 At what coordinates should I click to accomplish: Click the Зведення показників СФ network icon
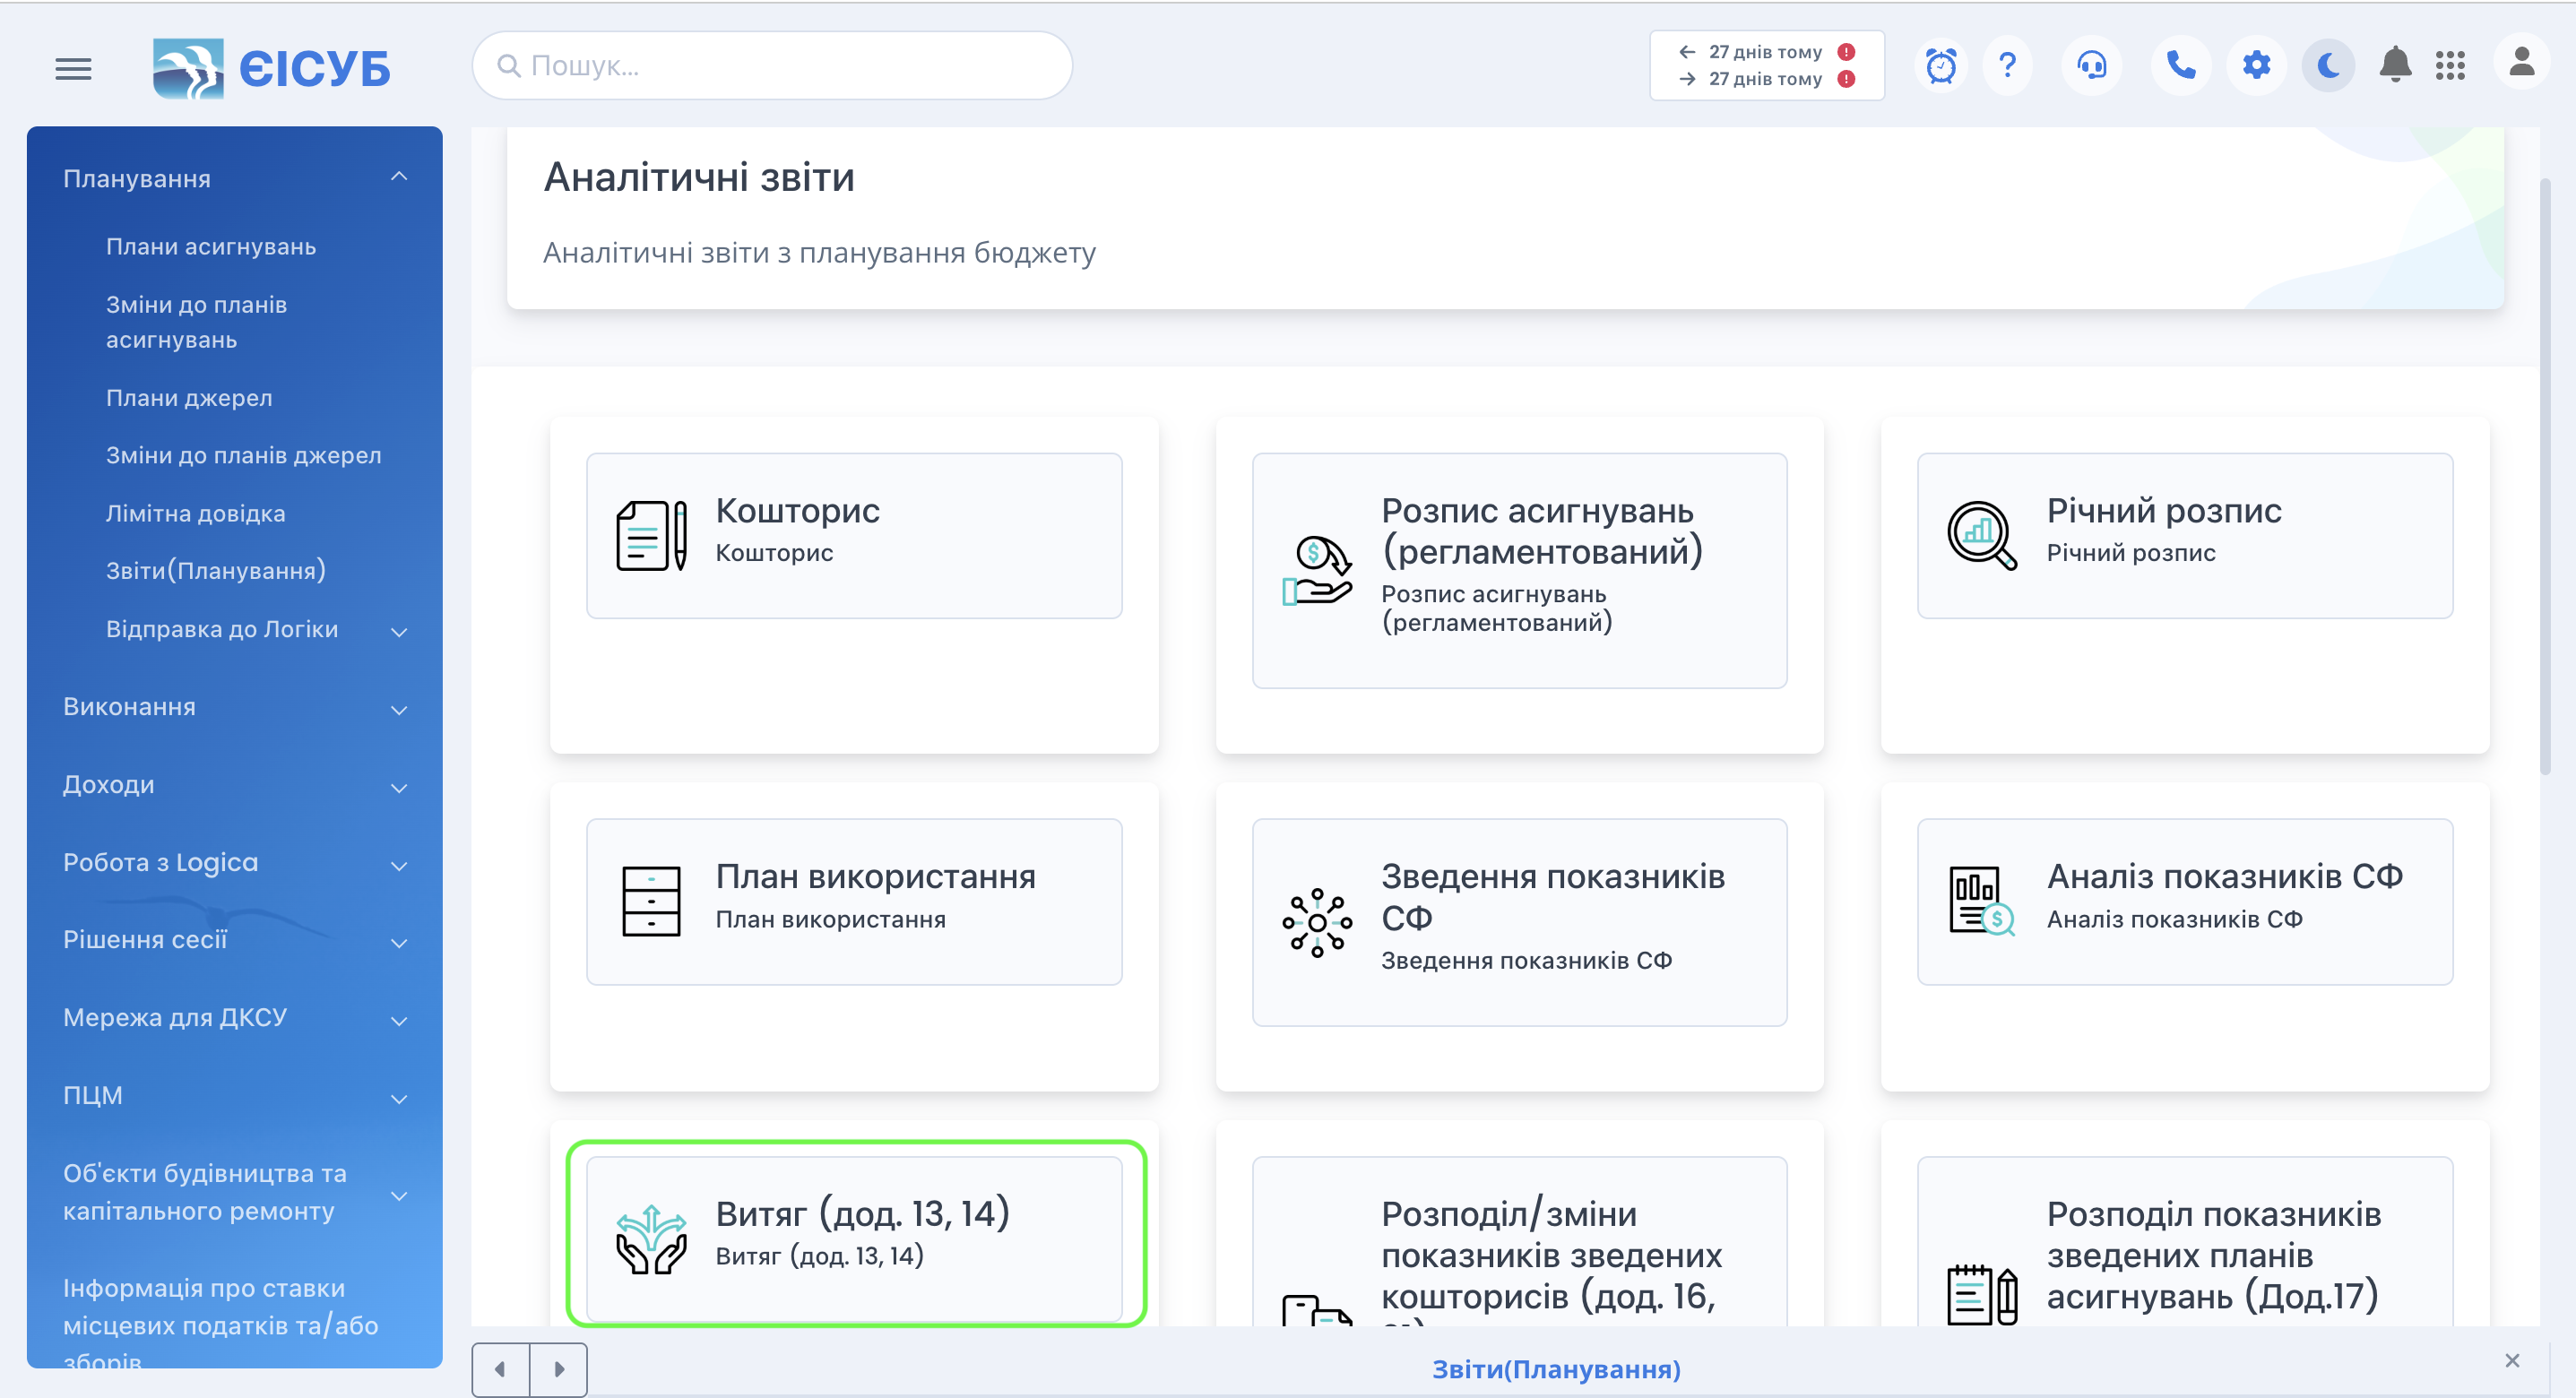1317,922
